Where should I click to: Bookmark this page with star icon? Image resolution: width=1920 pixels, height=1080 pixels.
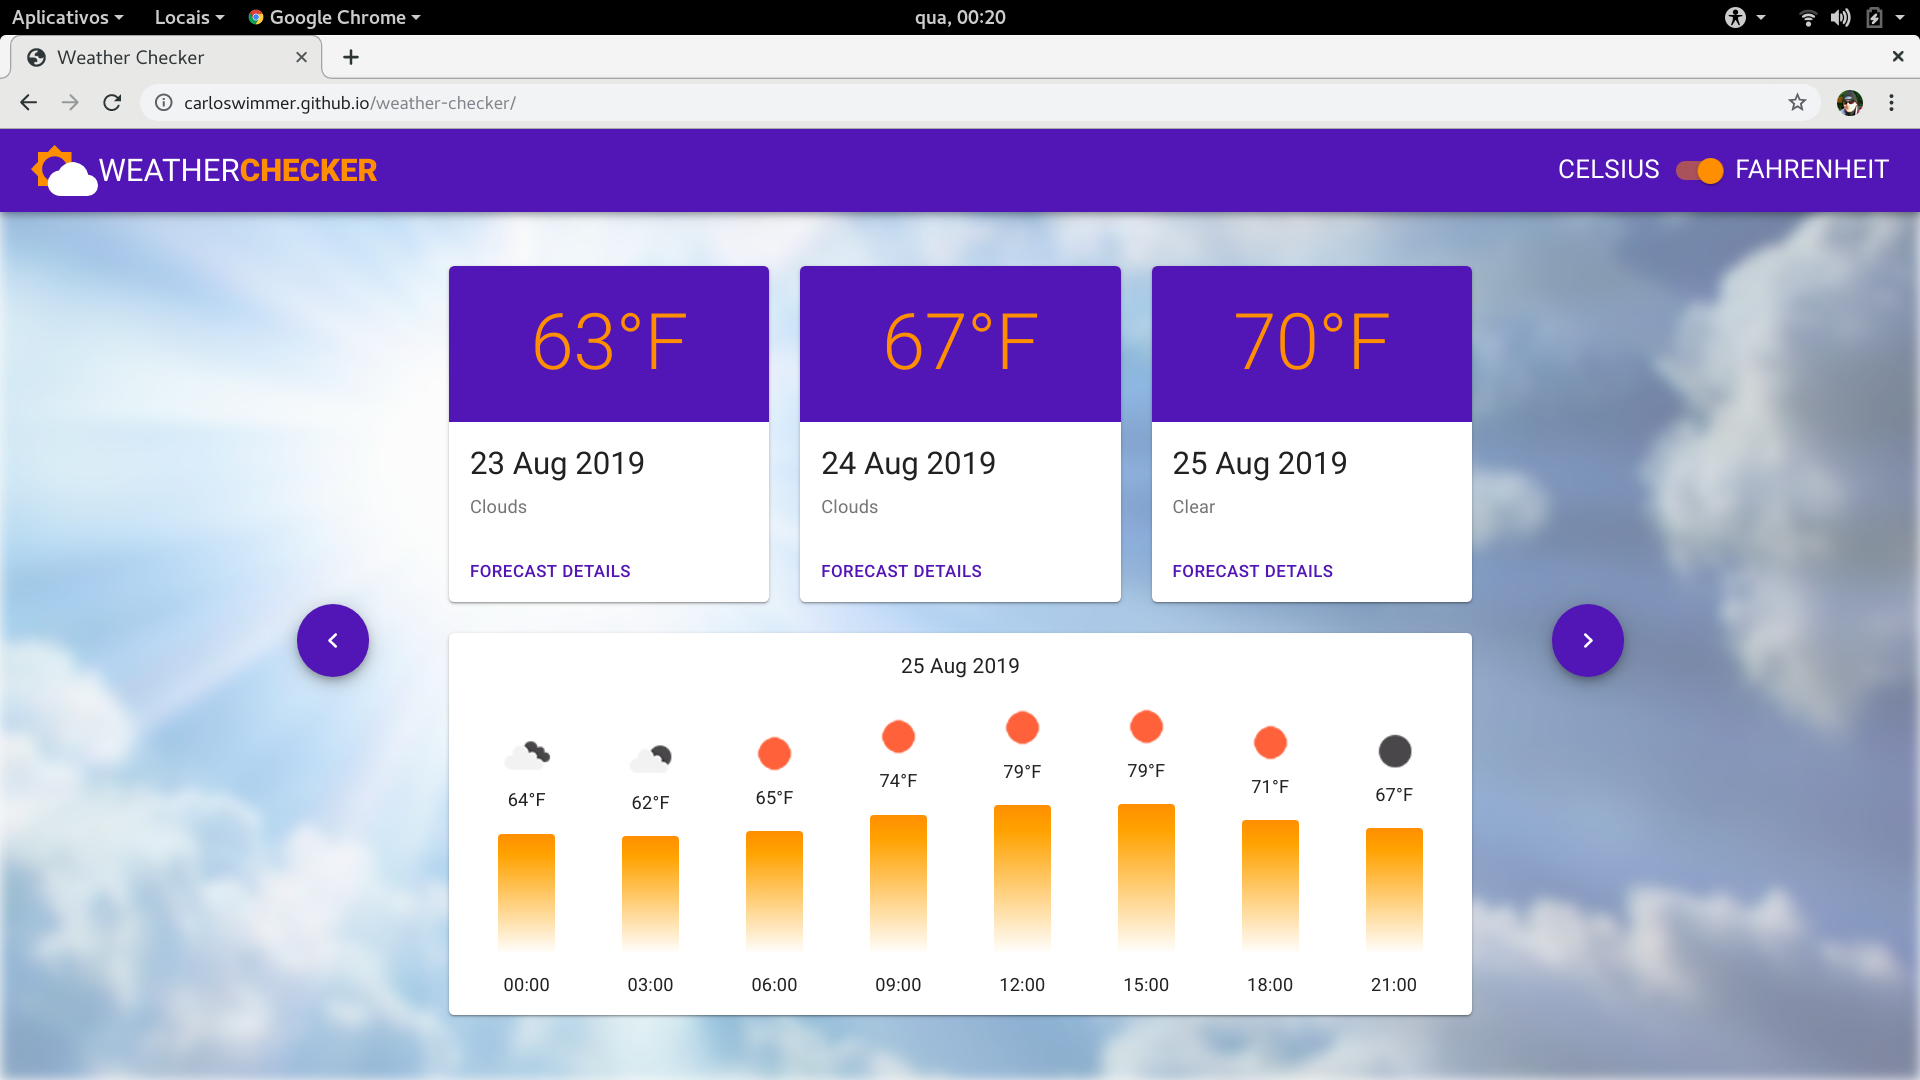coord(1797,103)
